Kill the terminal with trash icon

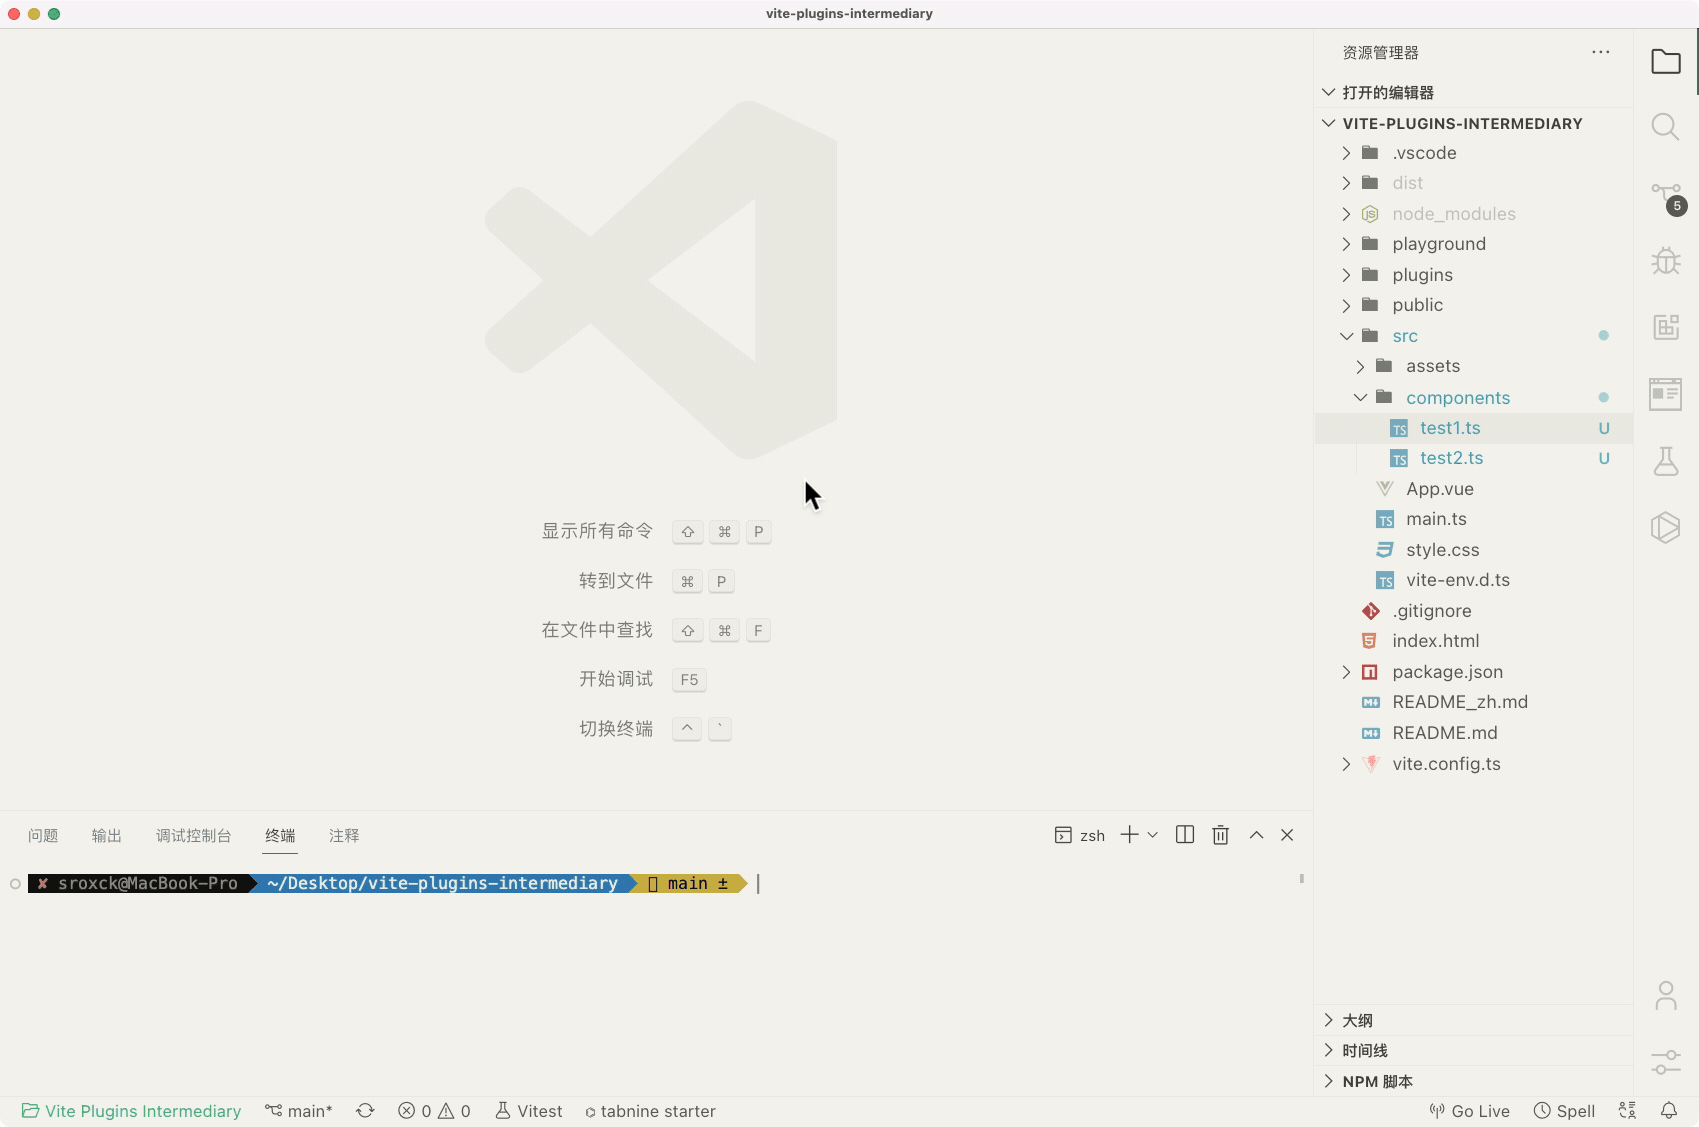[x=1220, y=835]
